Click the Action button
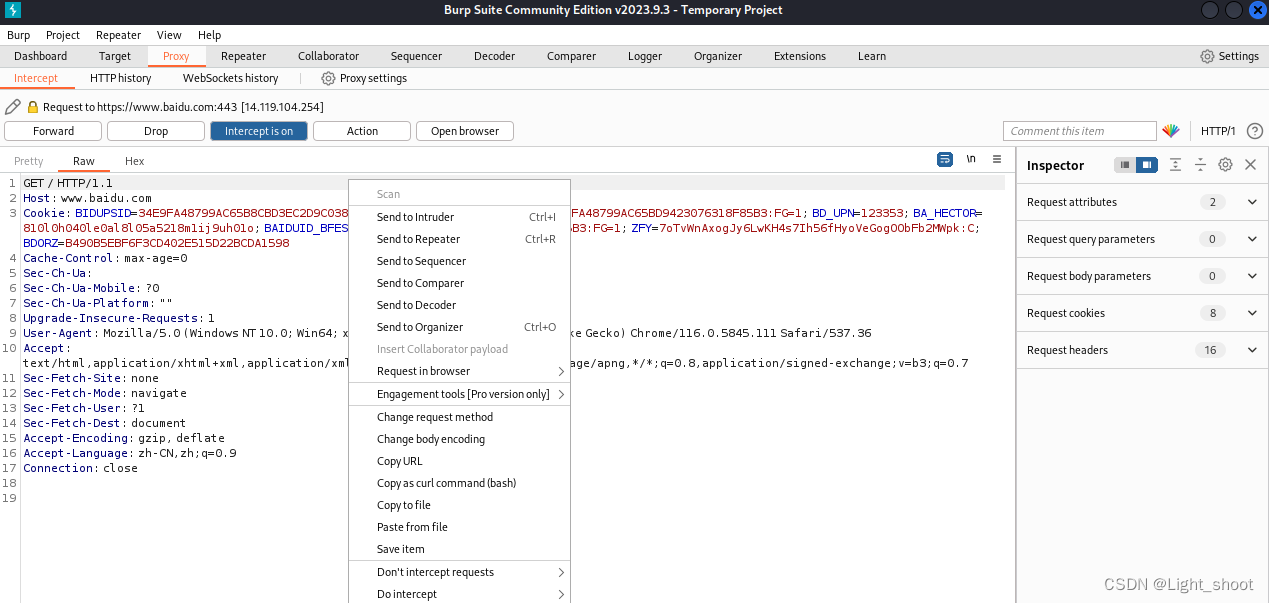The height and width of the screenshot is (603, 1269). pyautogui.click(x=362, y=131)
